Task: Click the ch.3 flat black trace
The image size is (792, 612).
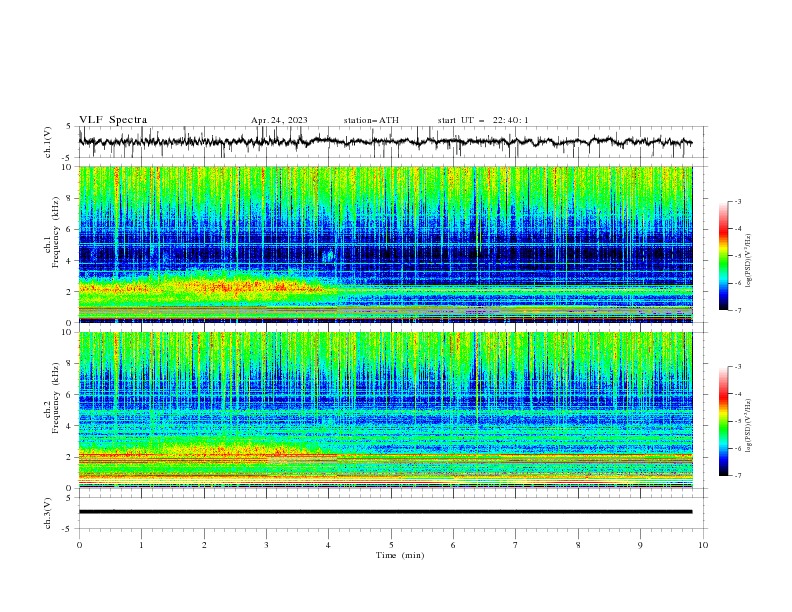Action: click(x=385, y=512)
